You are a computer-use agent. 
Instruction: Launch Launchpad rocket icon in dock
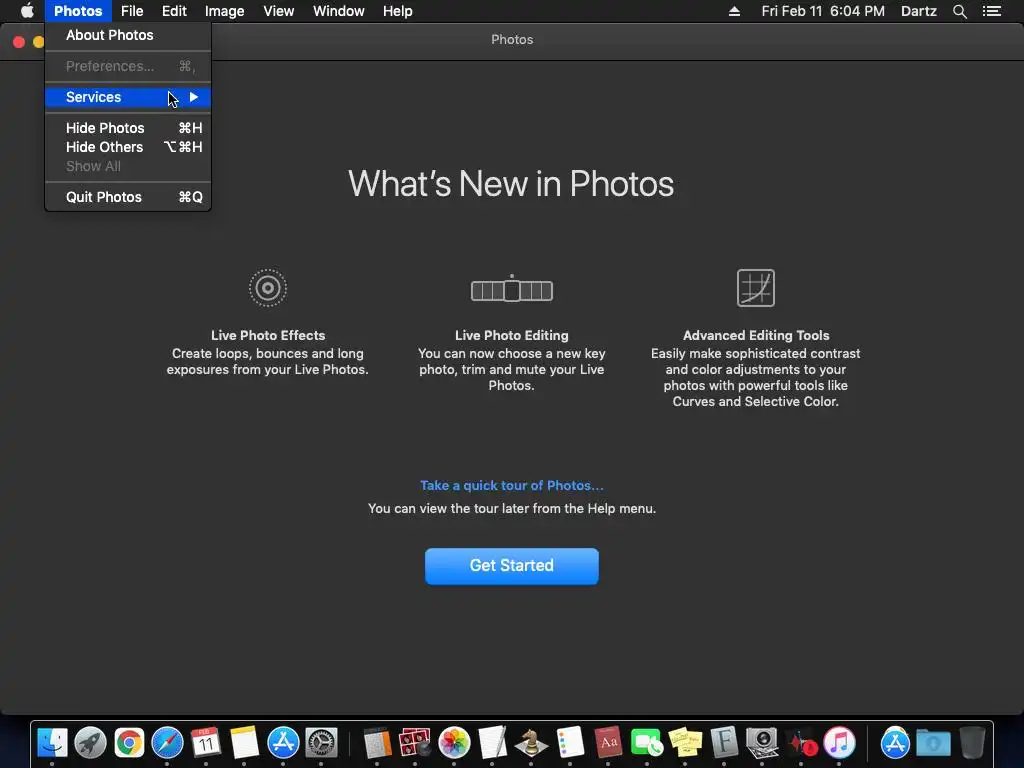[x=90, y=743]
